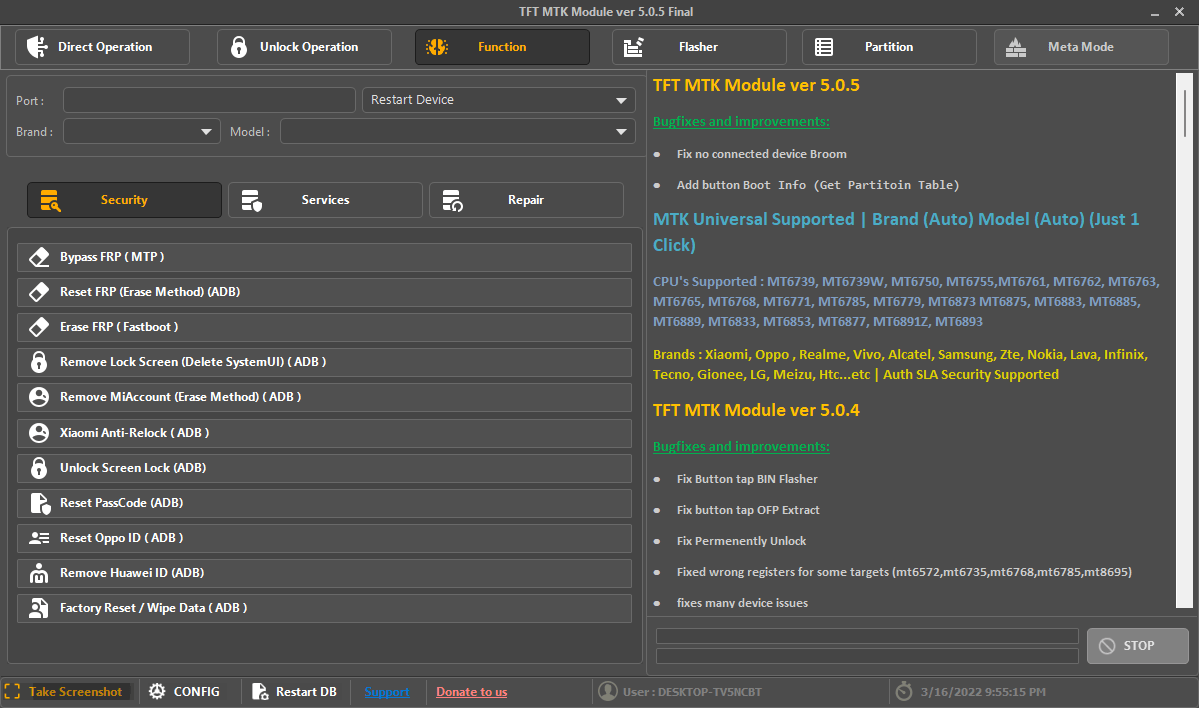Open the Reset Oppo ID tool
Viewport: 1199px width, 708px height.
click(x=38, y=537)
